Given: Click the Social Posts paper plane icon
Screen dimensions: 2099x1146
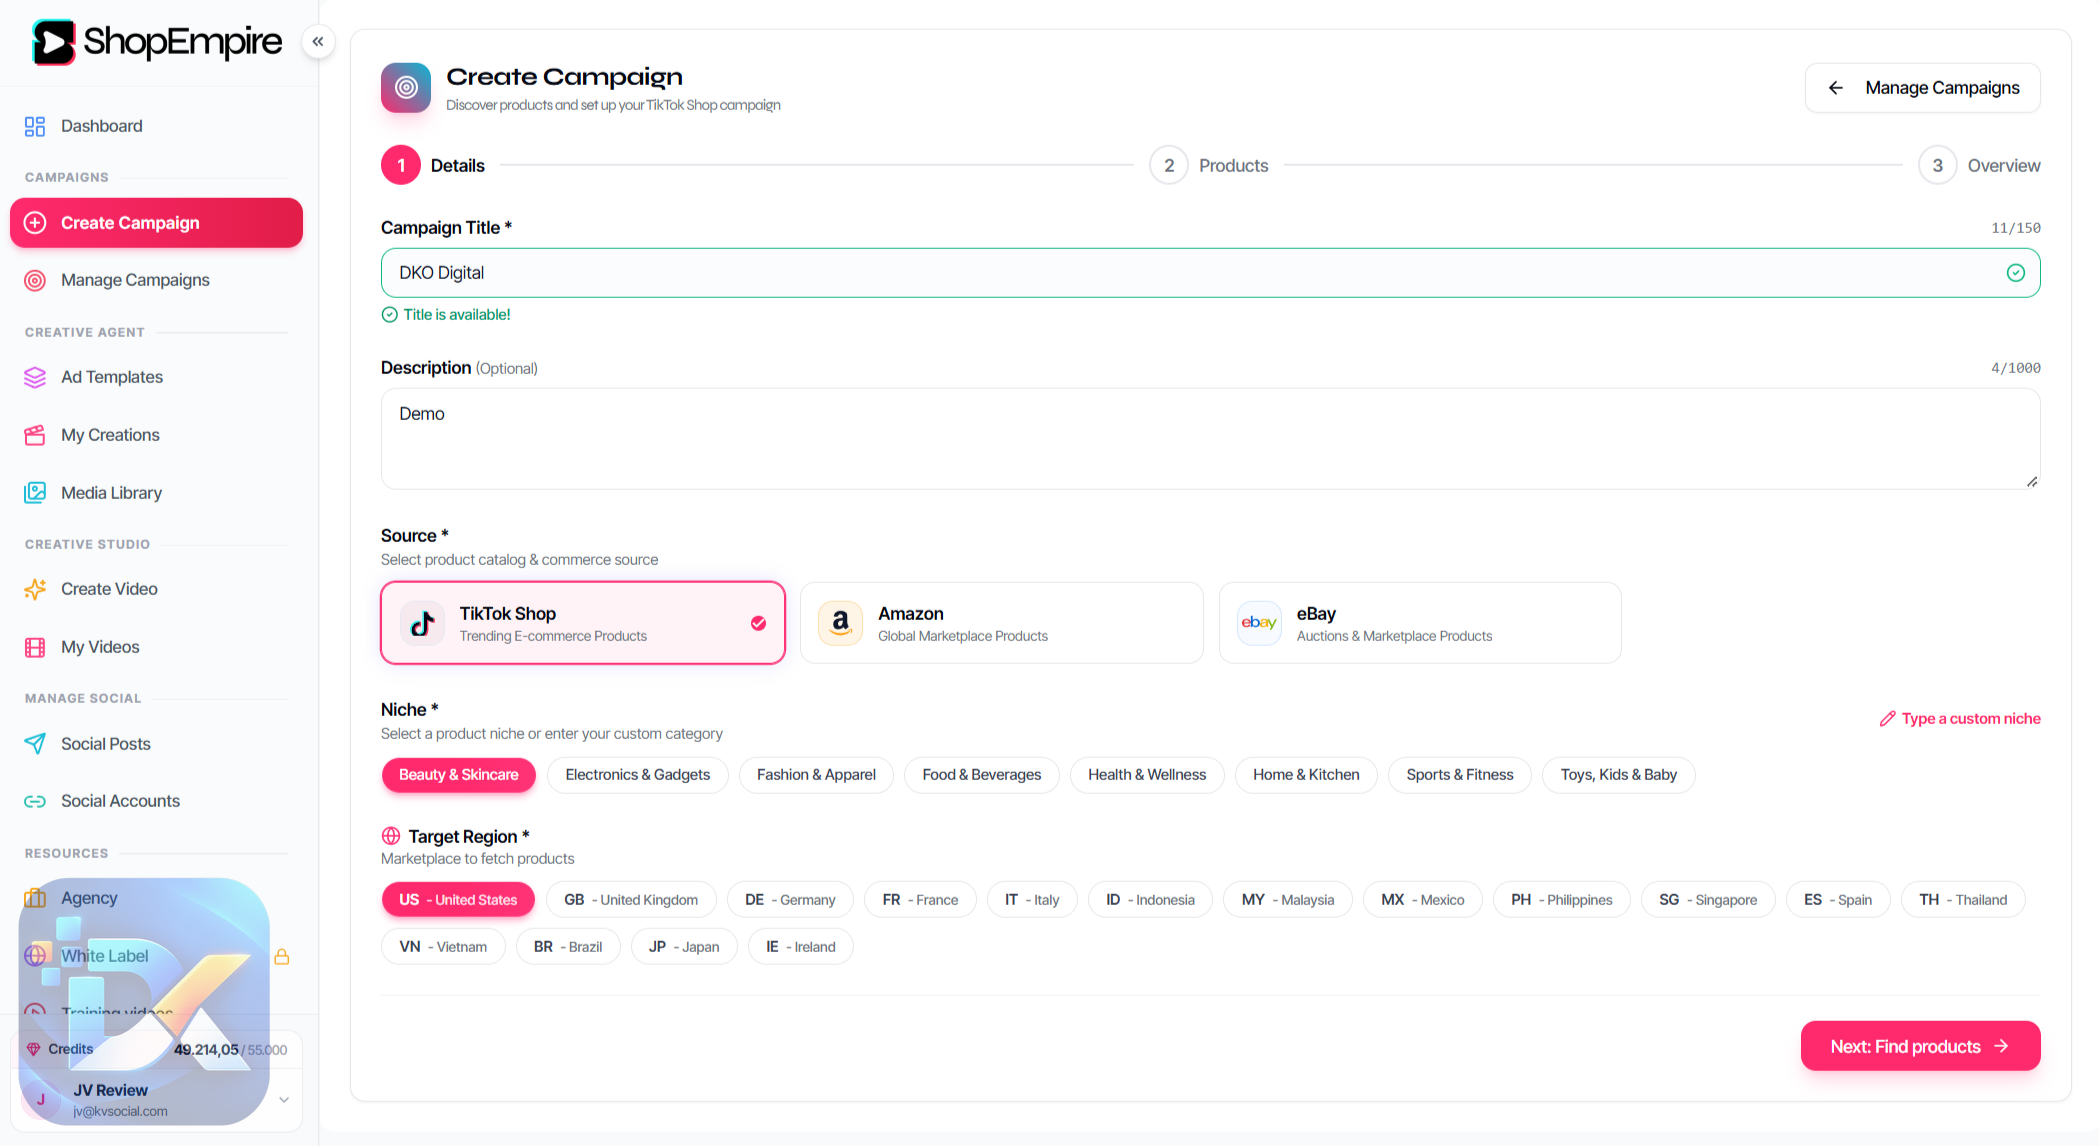Looking at the screenshot, I should 35,744.
